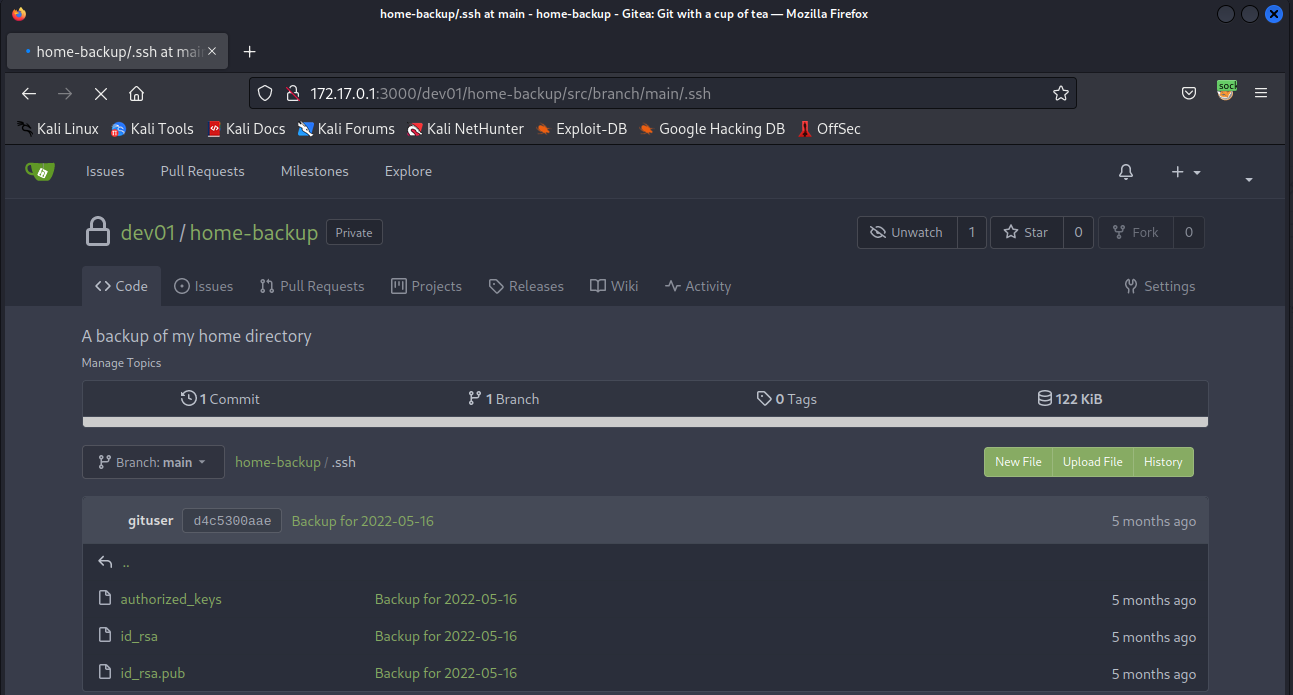Image resolution: width=1293 pixels, height=695 pixels.
Task: Click the id_rsa file icon
Action: click(x=104, y=636)
